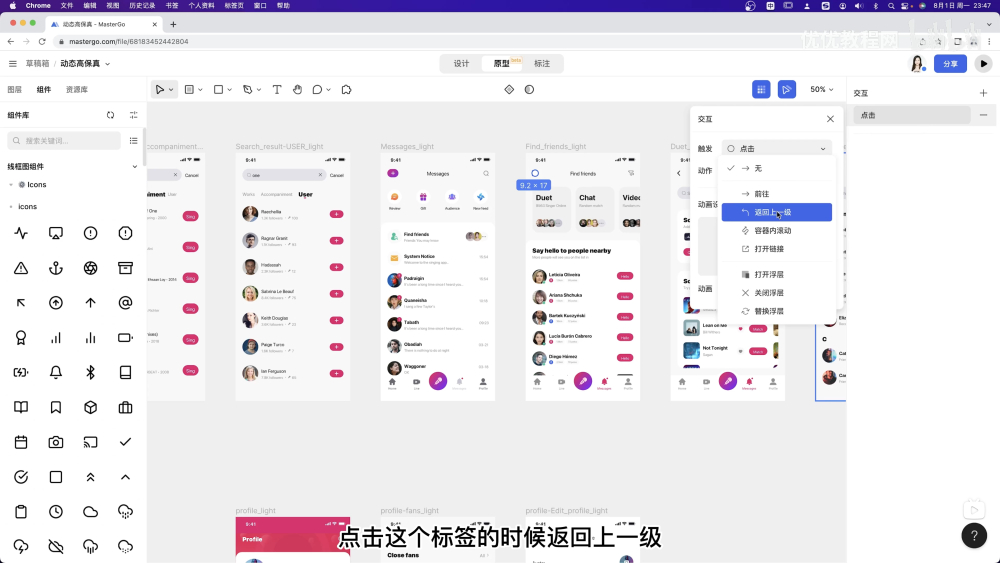Choose 打开浮层 action option
The height and width of the screenshot is (563, 1000).
(776, 275)
